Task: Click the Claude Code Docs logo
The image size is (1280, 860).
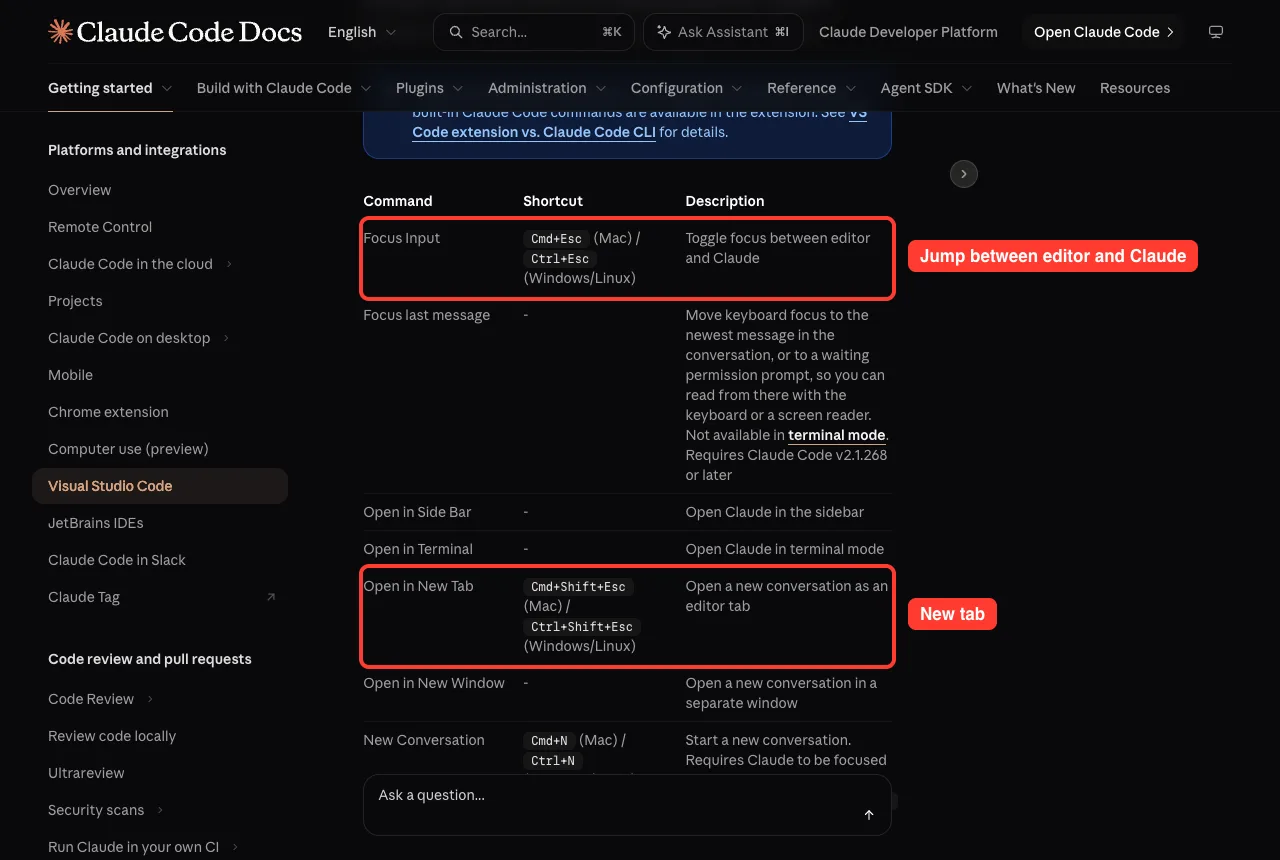Action: (175, 32)
